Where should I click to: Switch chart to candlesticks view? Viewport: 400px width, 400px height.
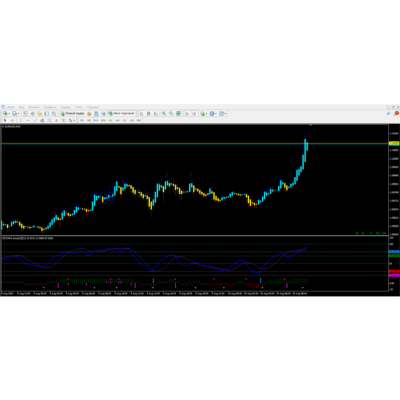tap(148, 114)
